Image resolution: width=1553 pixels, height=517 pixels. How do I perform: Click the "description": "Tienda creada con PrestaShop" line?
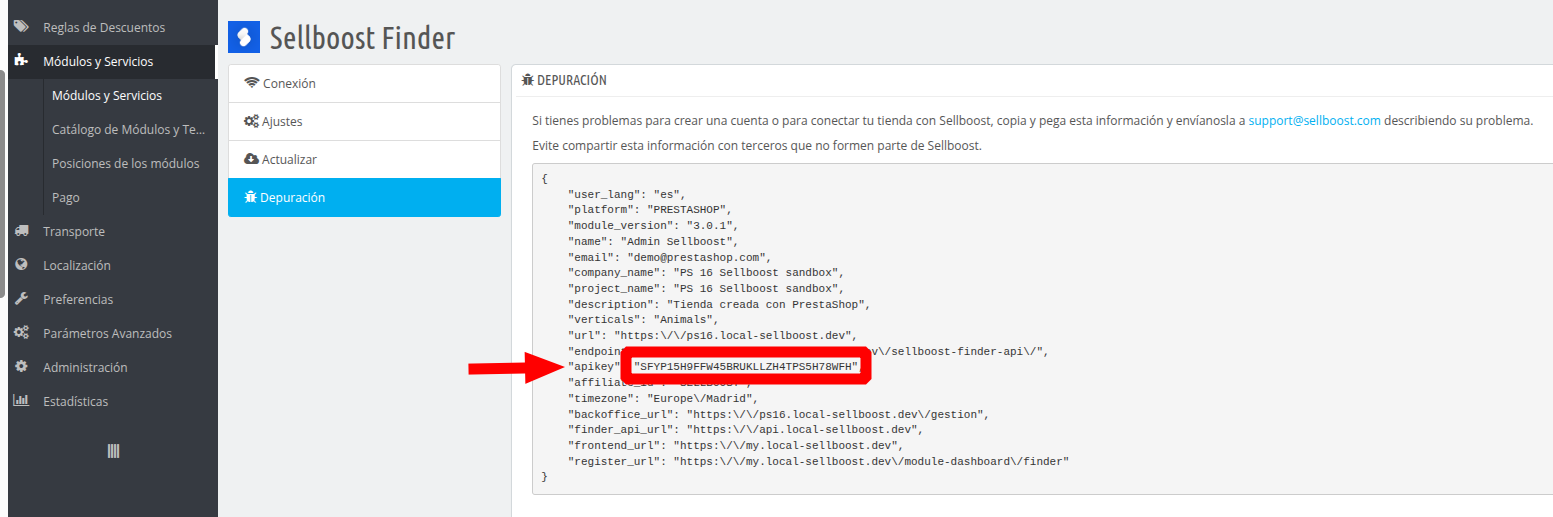pos(720,303)
